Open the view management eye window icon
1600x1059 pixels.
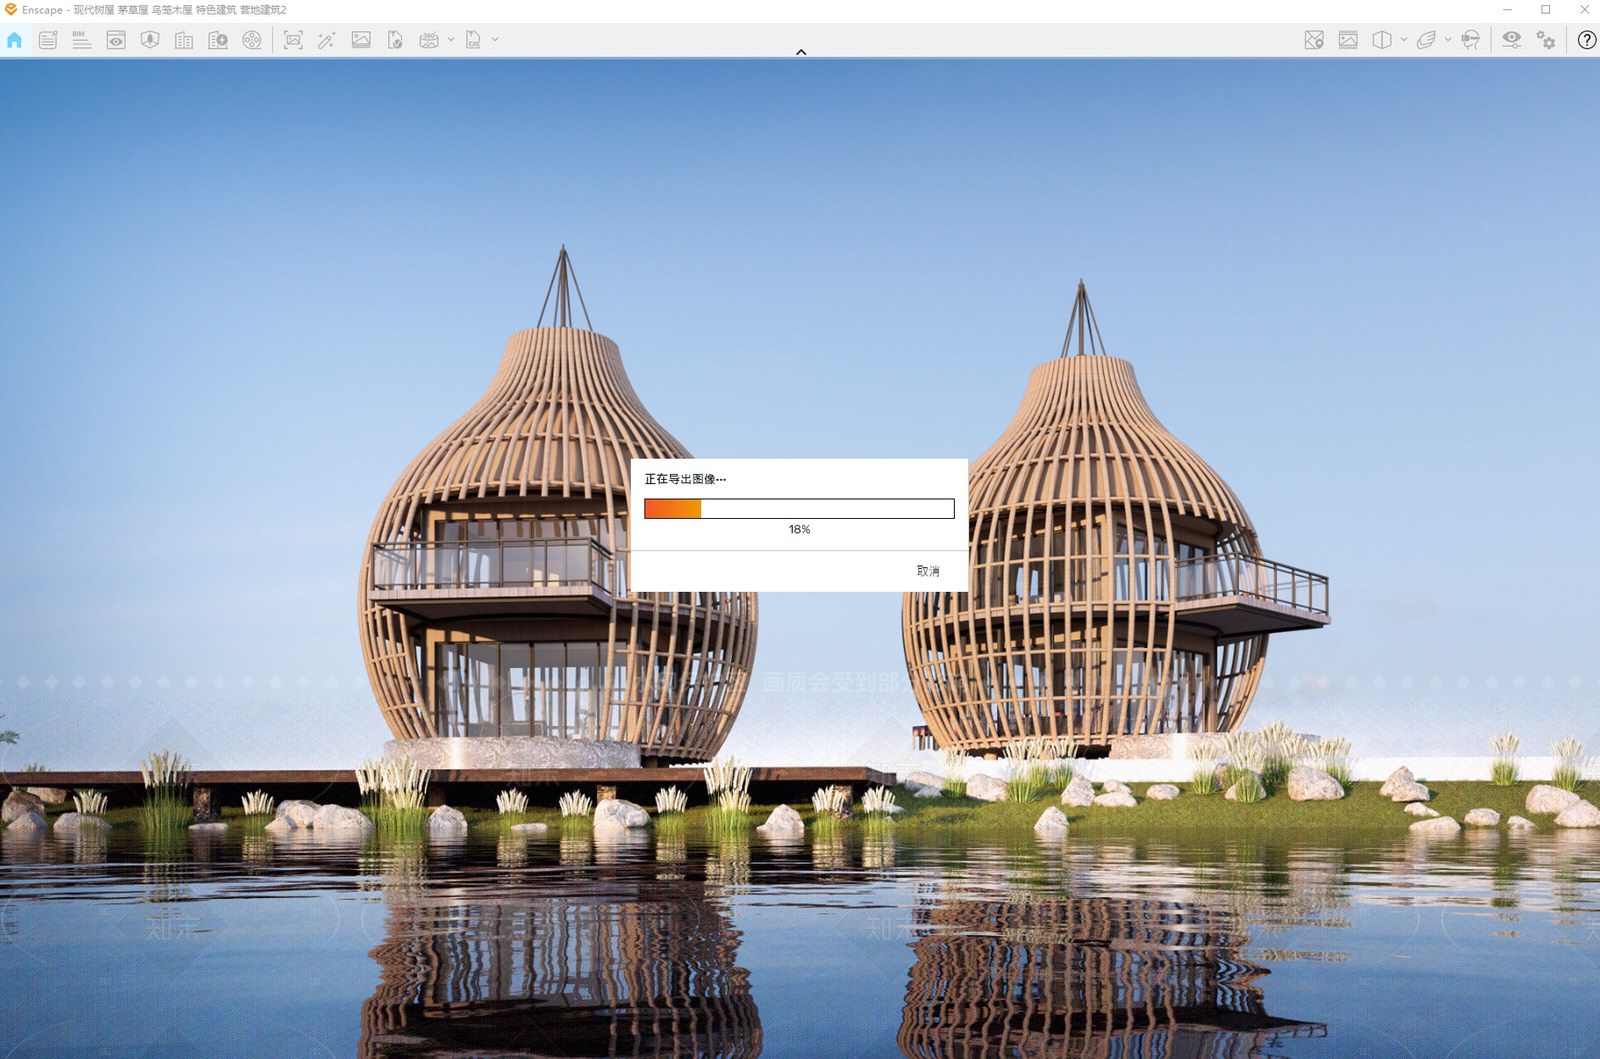(x=116, y=40)
